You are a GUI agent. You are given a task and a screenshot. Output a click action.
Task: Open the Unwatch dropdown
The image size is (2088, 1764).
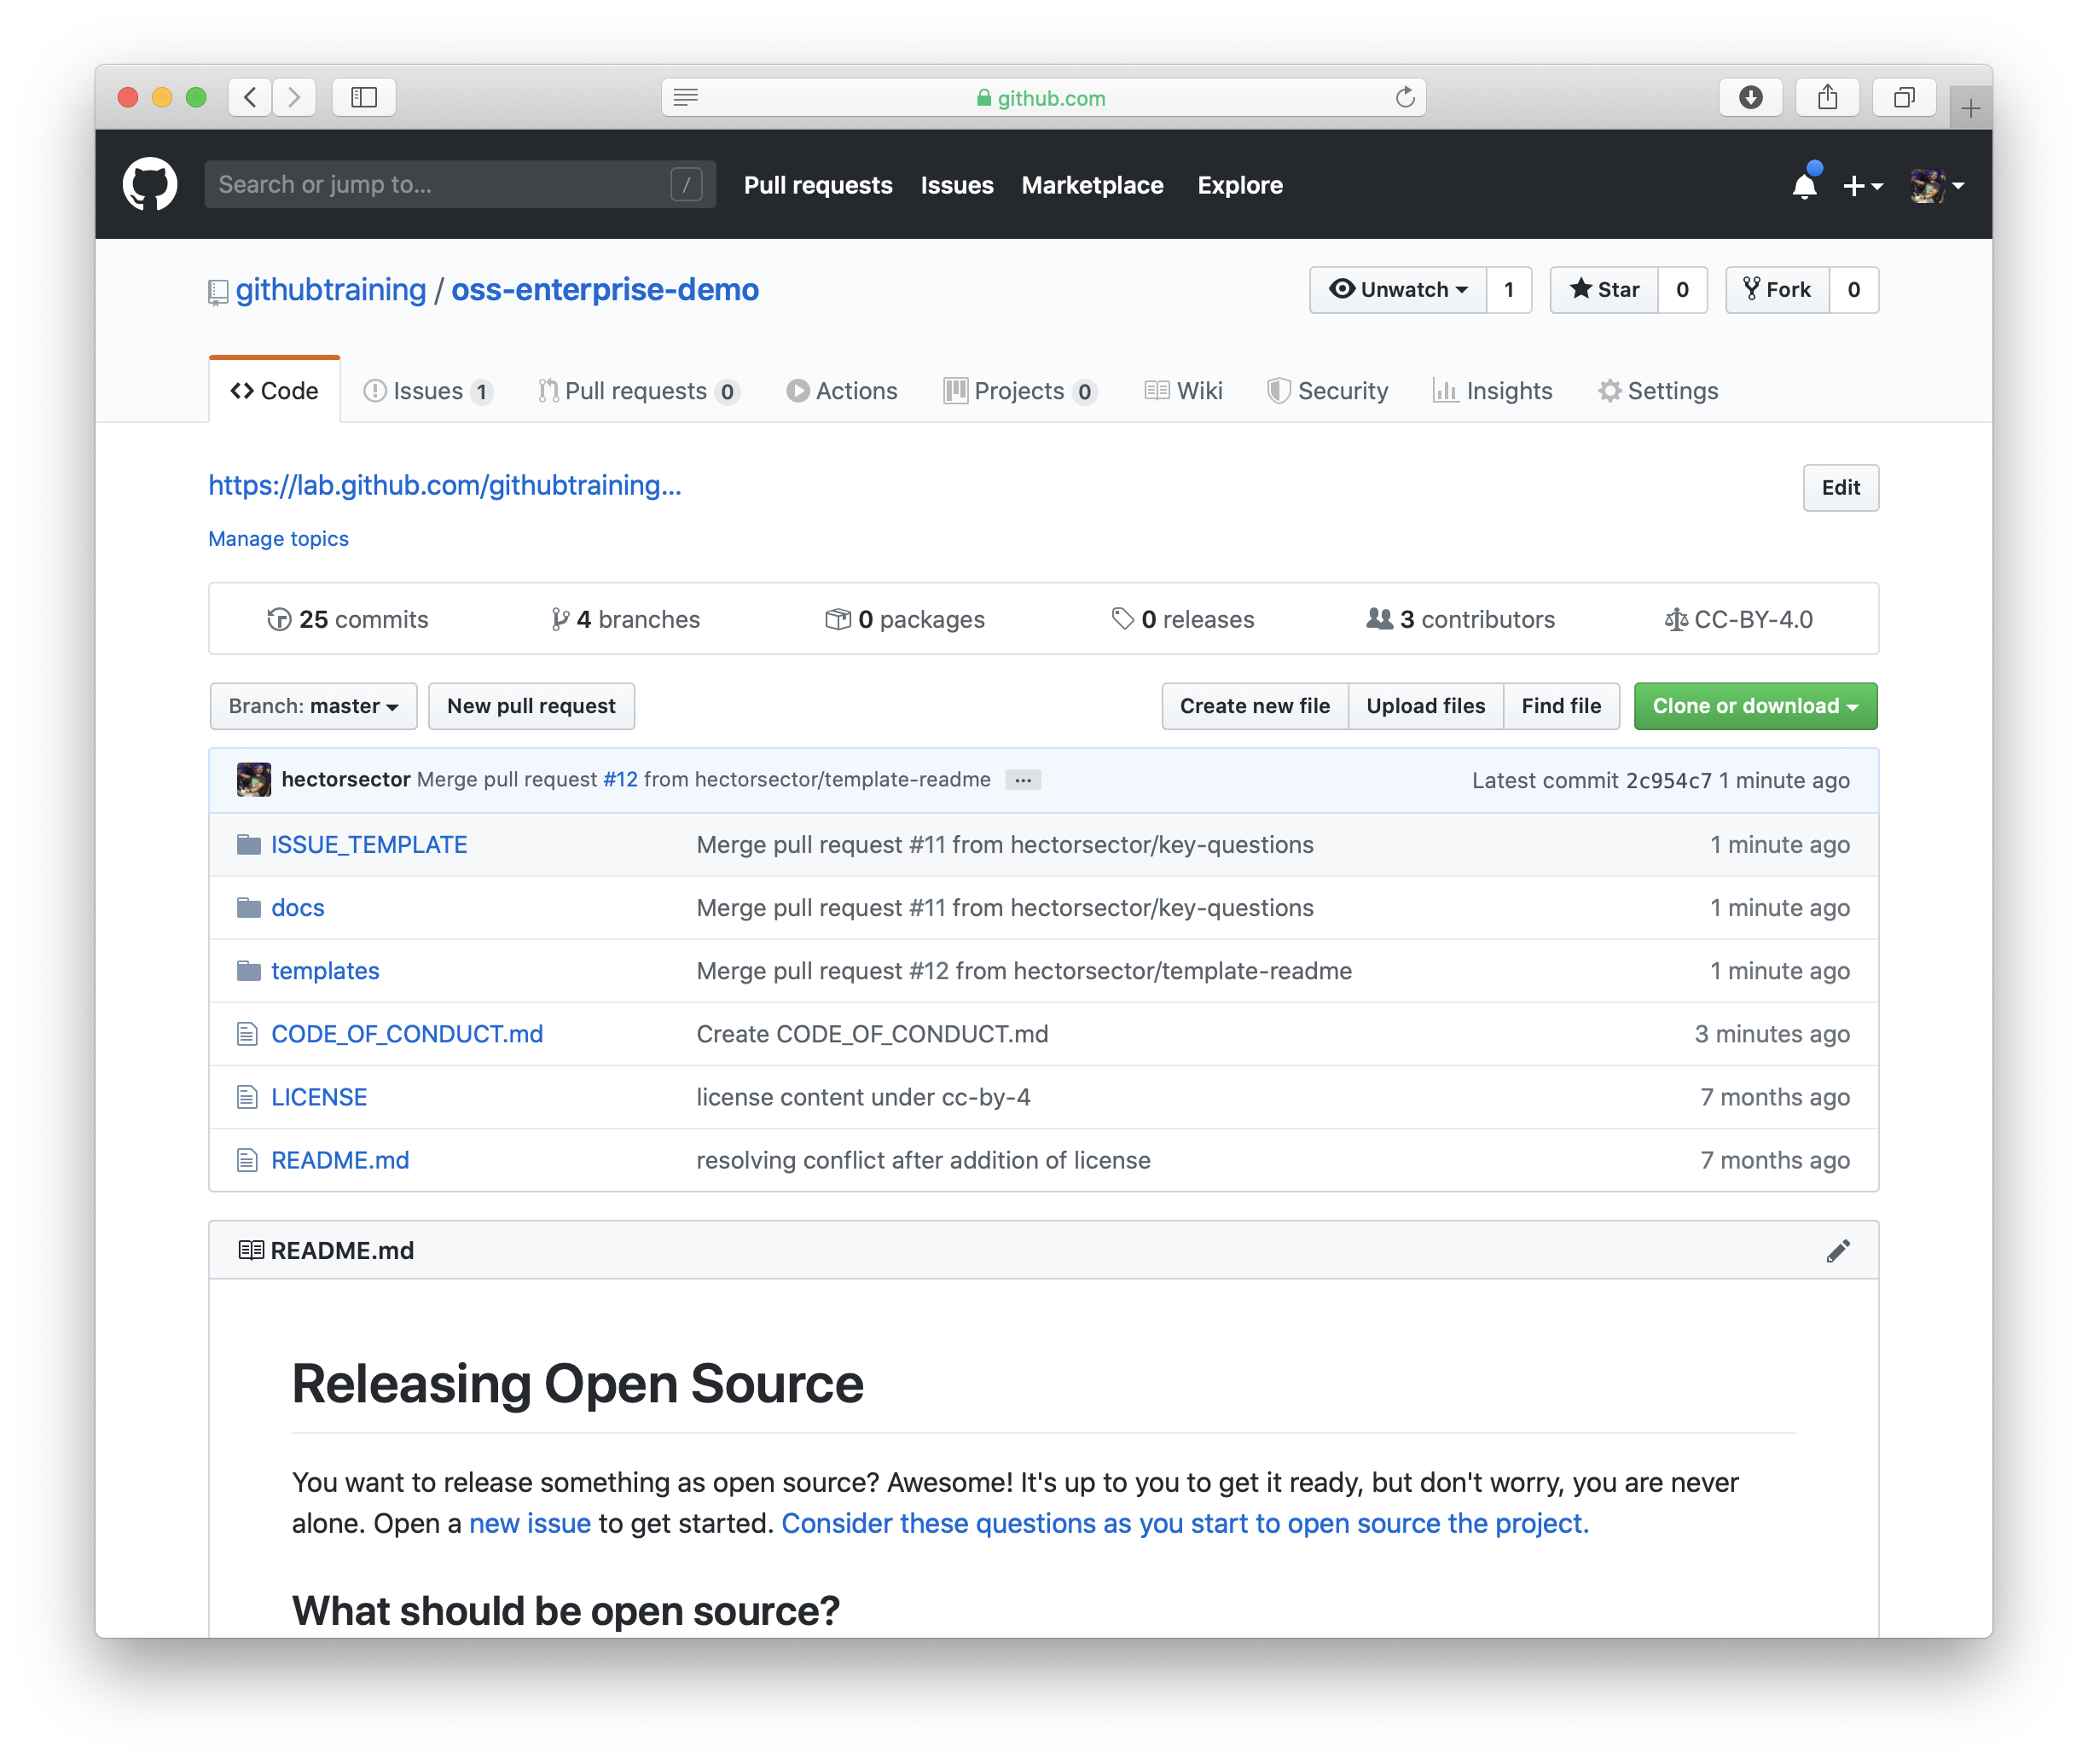pos(1398,289)
